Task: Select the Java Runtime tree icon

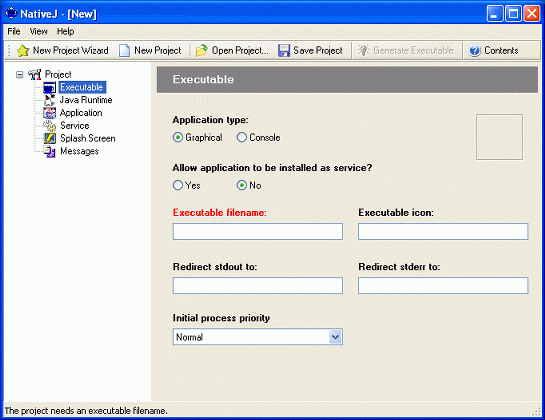Action: coord(49,100)
